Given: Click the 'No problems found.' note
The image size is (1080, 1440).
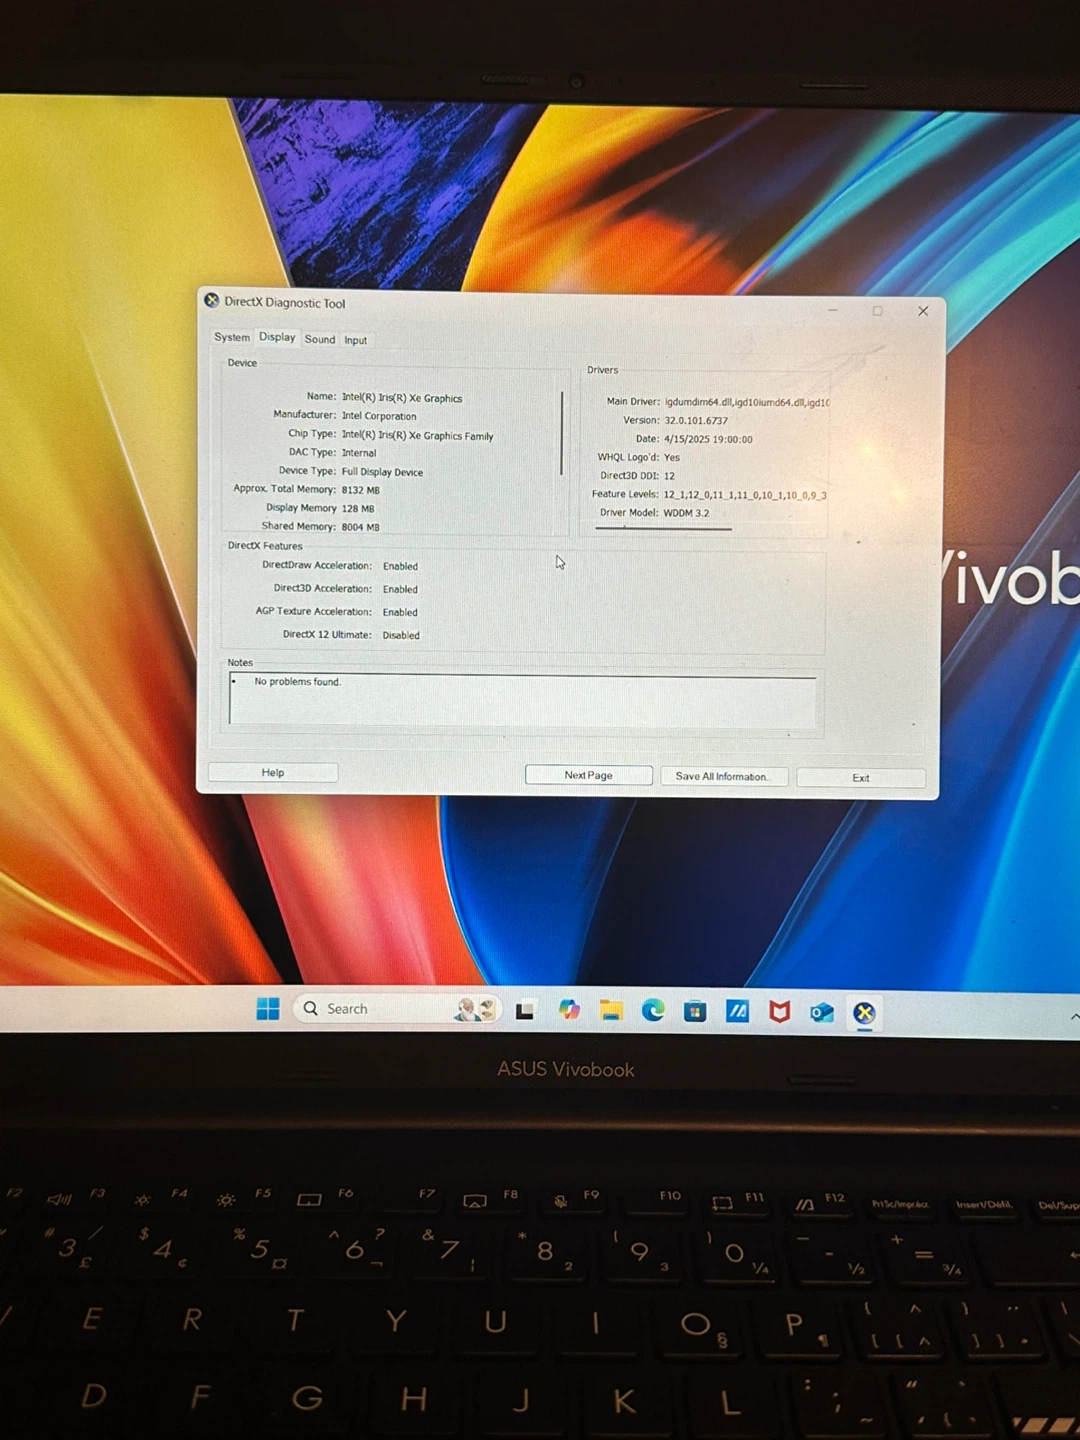Looking at the screenshot, I should pyautogui.click(x=297, y=682).
